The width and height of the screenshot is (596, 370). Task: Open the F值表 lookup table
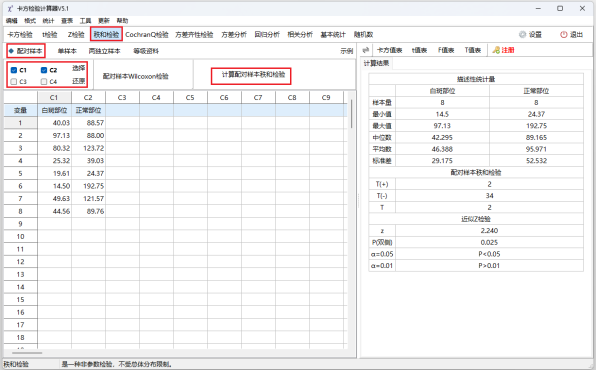click(x=446, y=50)
